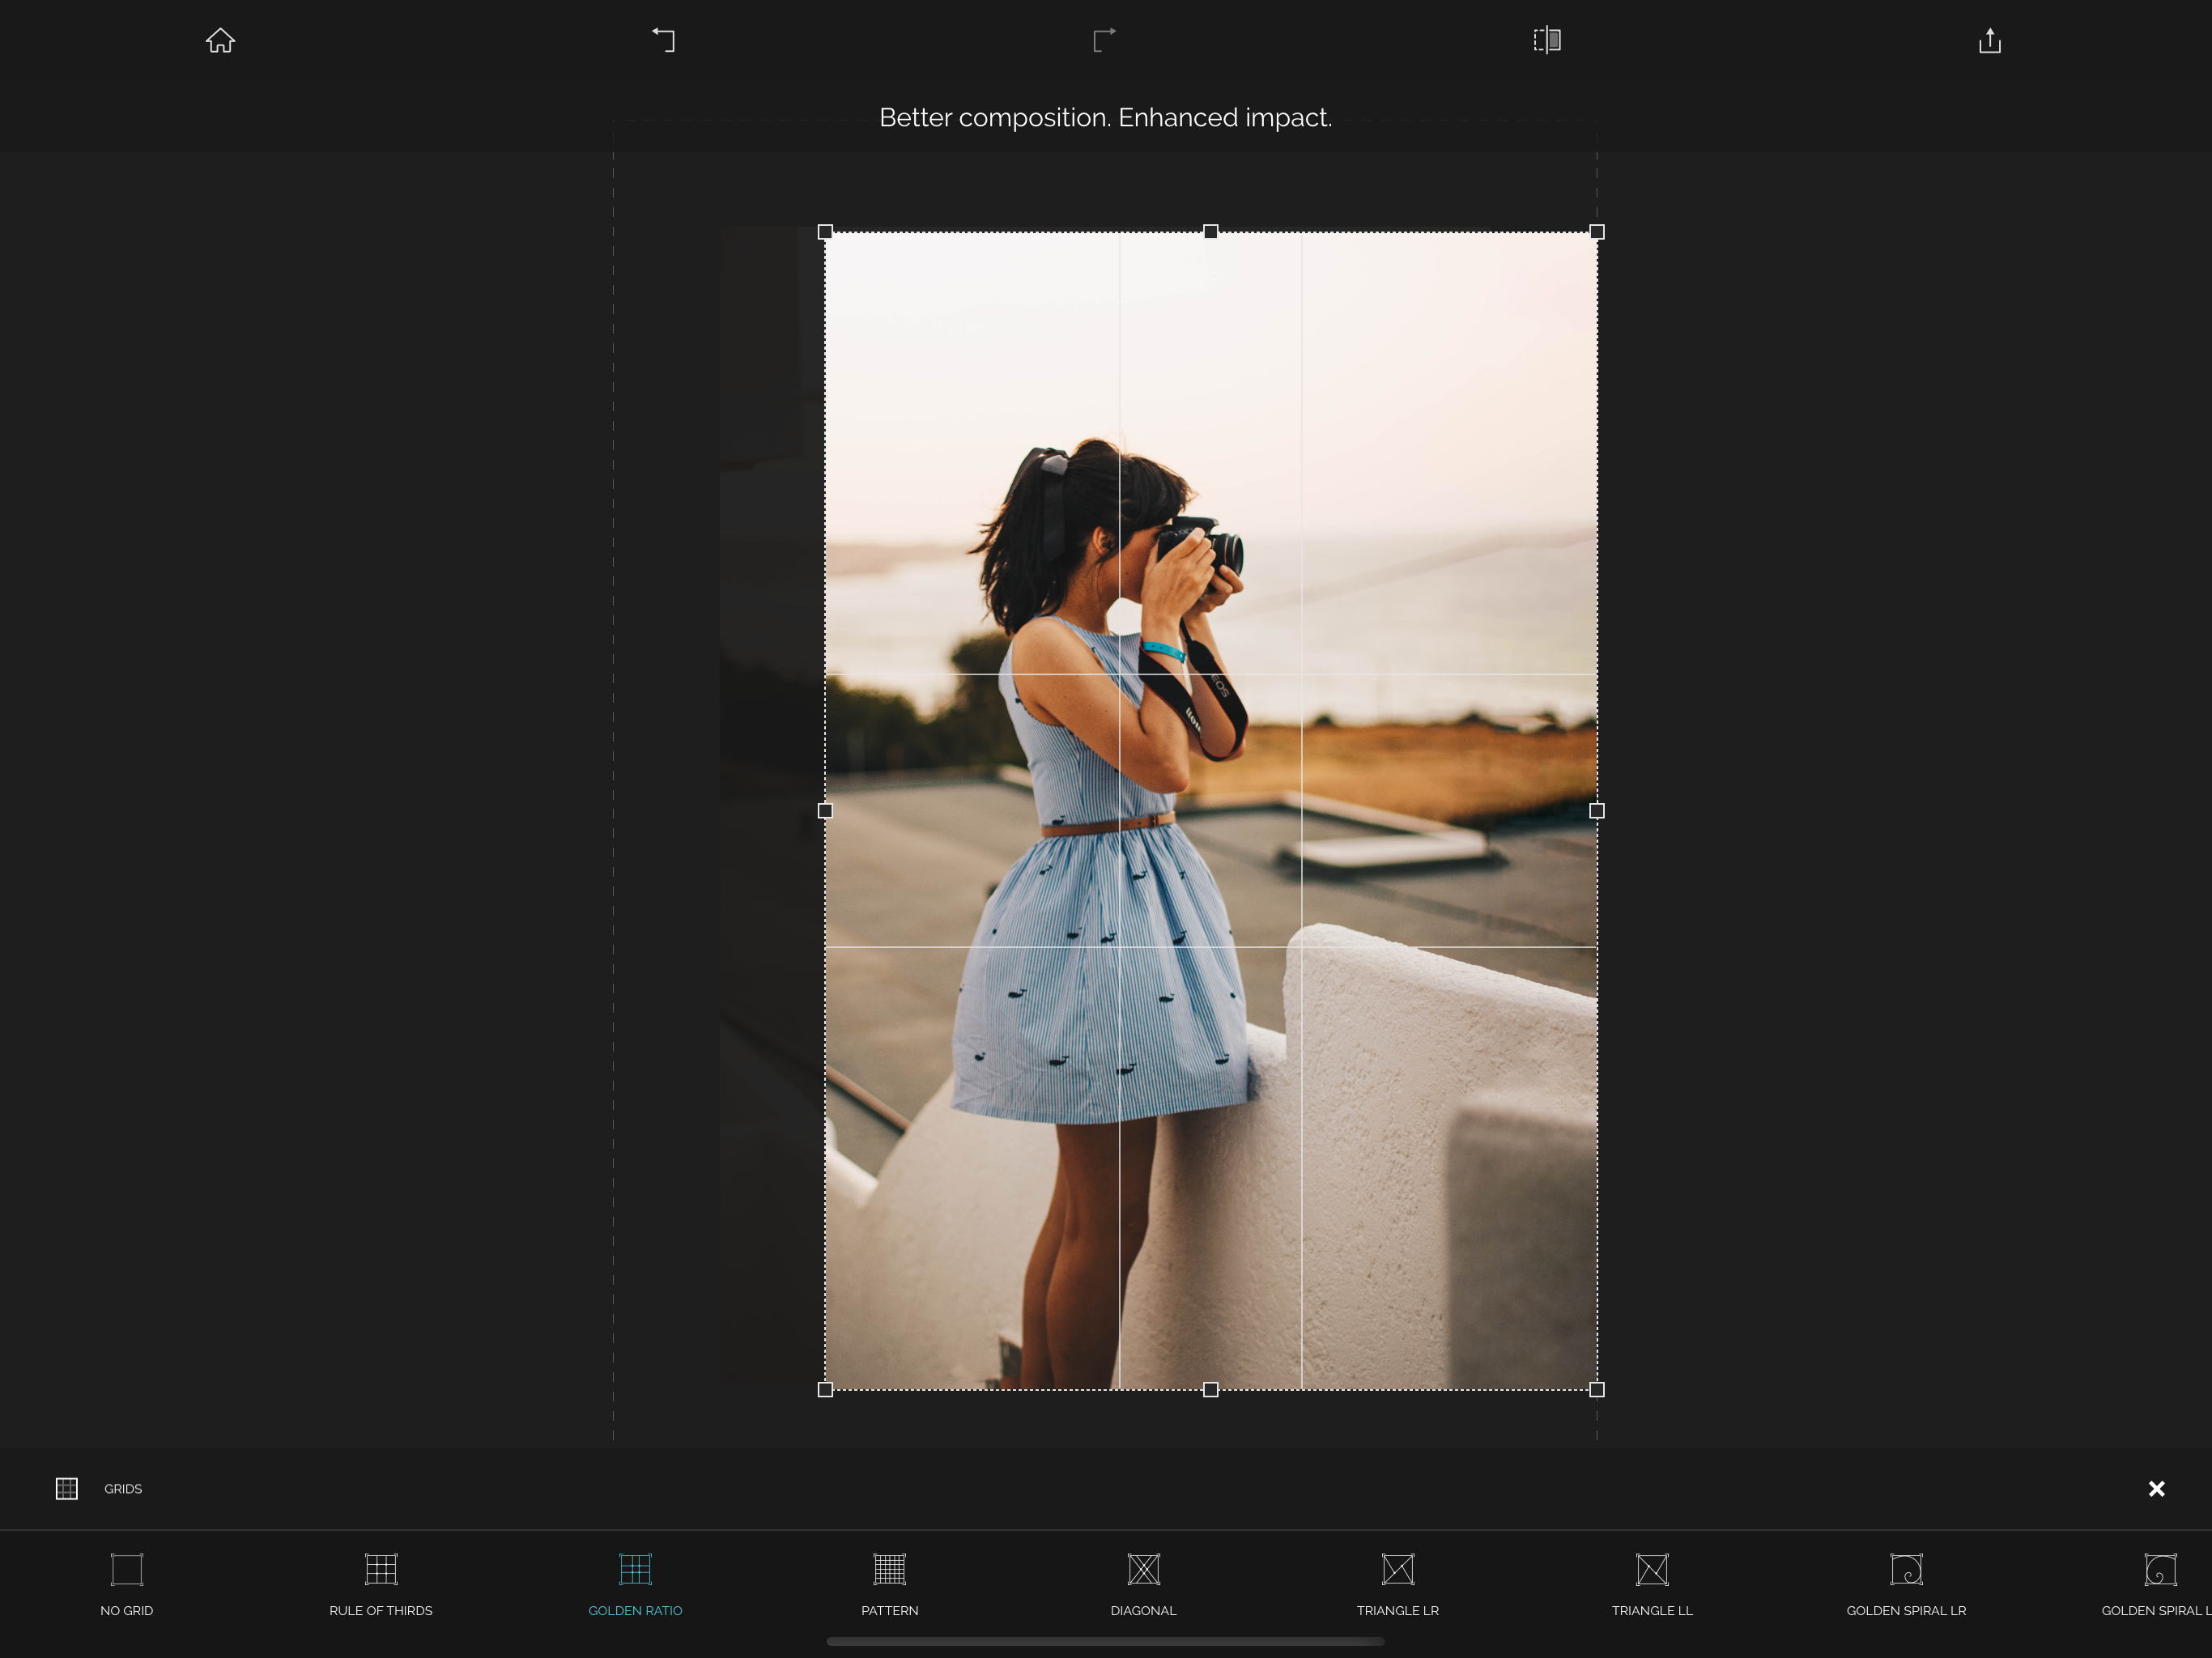Close the Grids panel
The width and height of the screenshot is (2212, 1658).
[x=2156, y=1488]
